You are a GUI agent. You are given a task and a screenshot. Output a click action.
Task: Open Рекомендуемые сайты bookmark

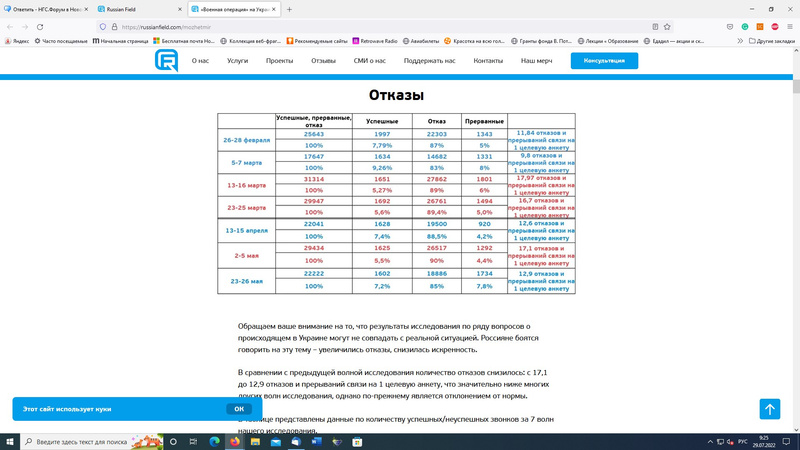pos(317,41)
